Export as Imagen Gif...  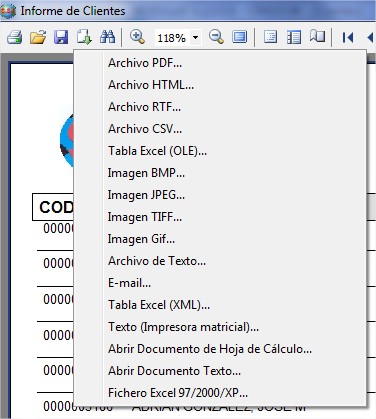coord(220,239)
